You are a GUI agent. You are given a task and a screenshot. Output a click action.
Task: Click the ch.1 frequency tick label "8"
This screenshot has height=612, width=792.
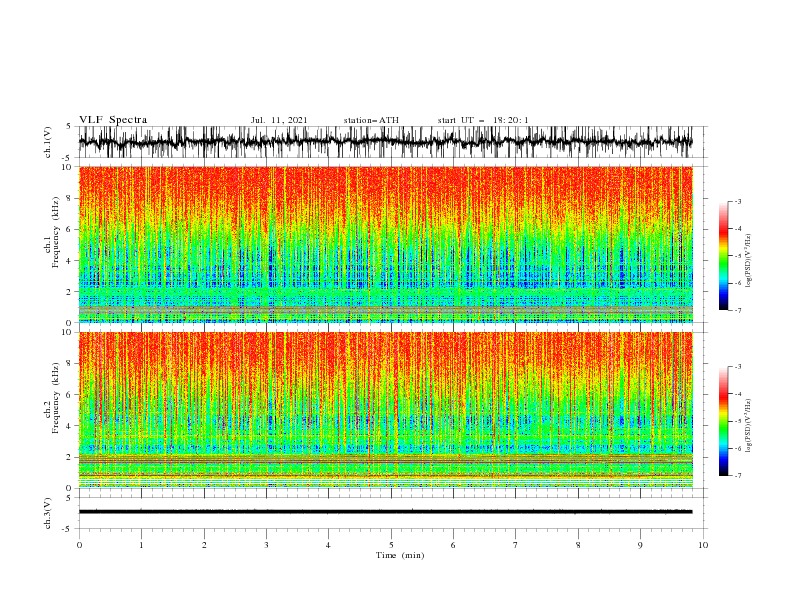click(69, 198)
